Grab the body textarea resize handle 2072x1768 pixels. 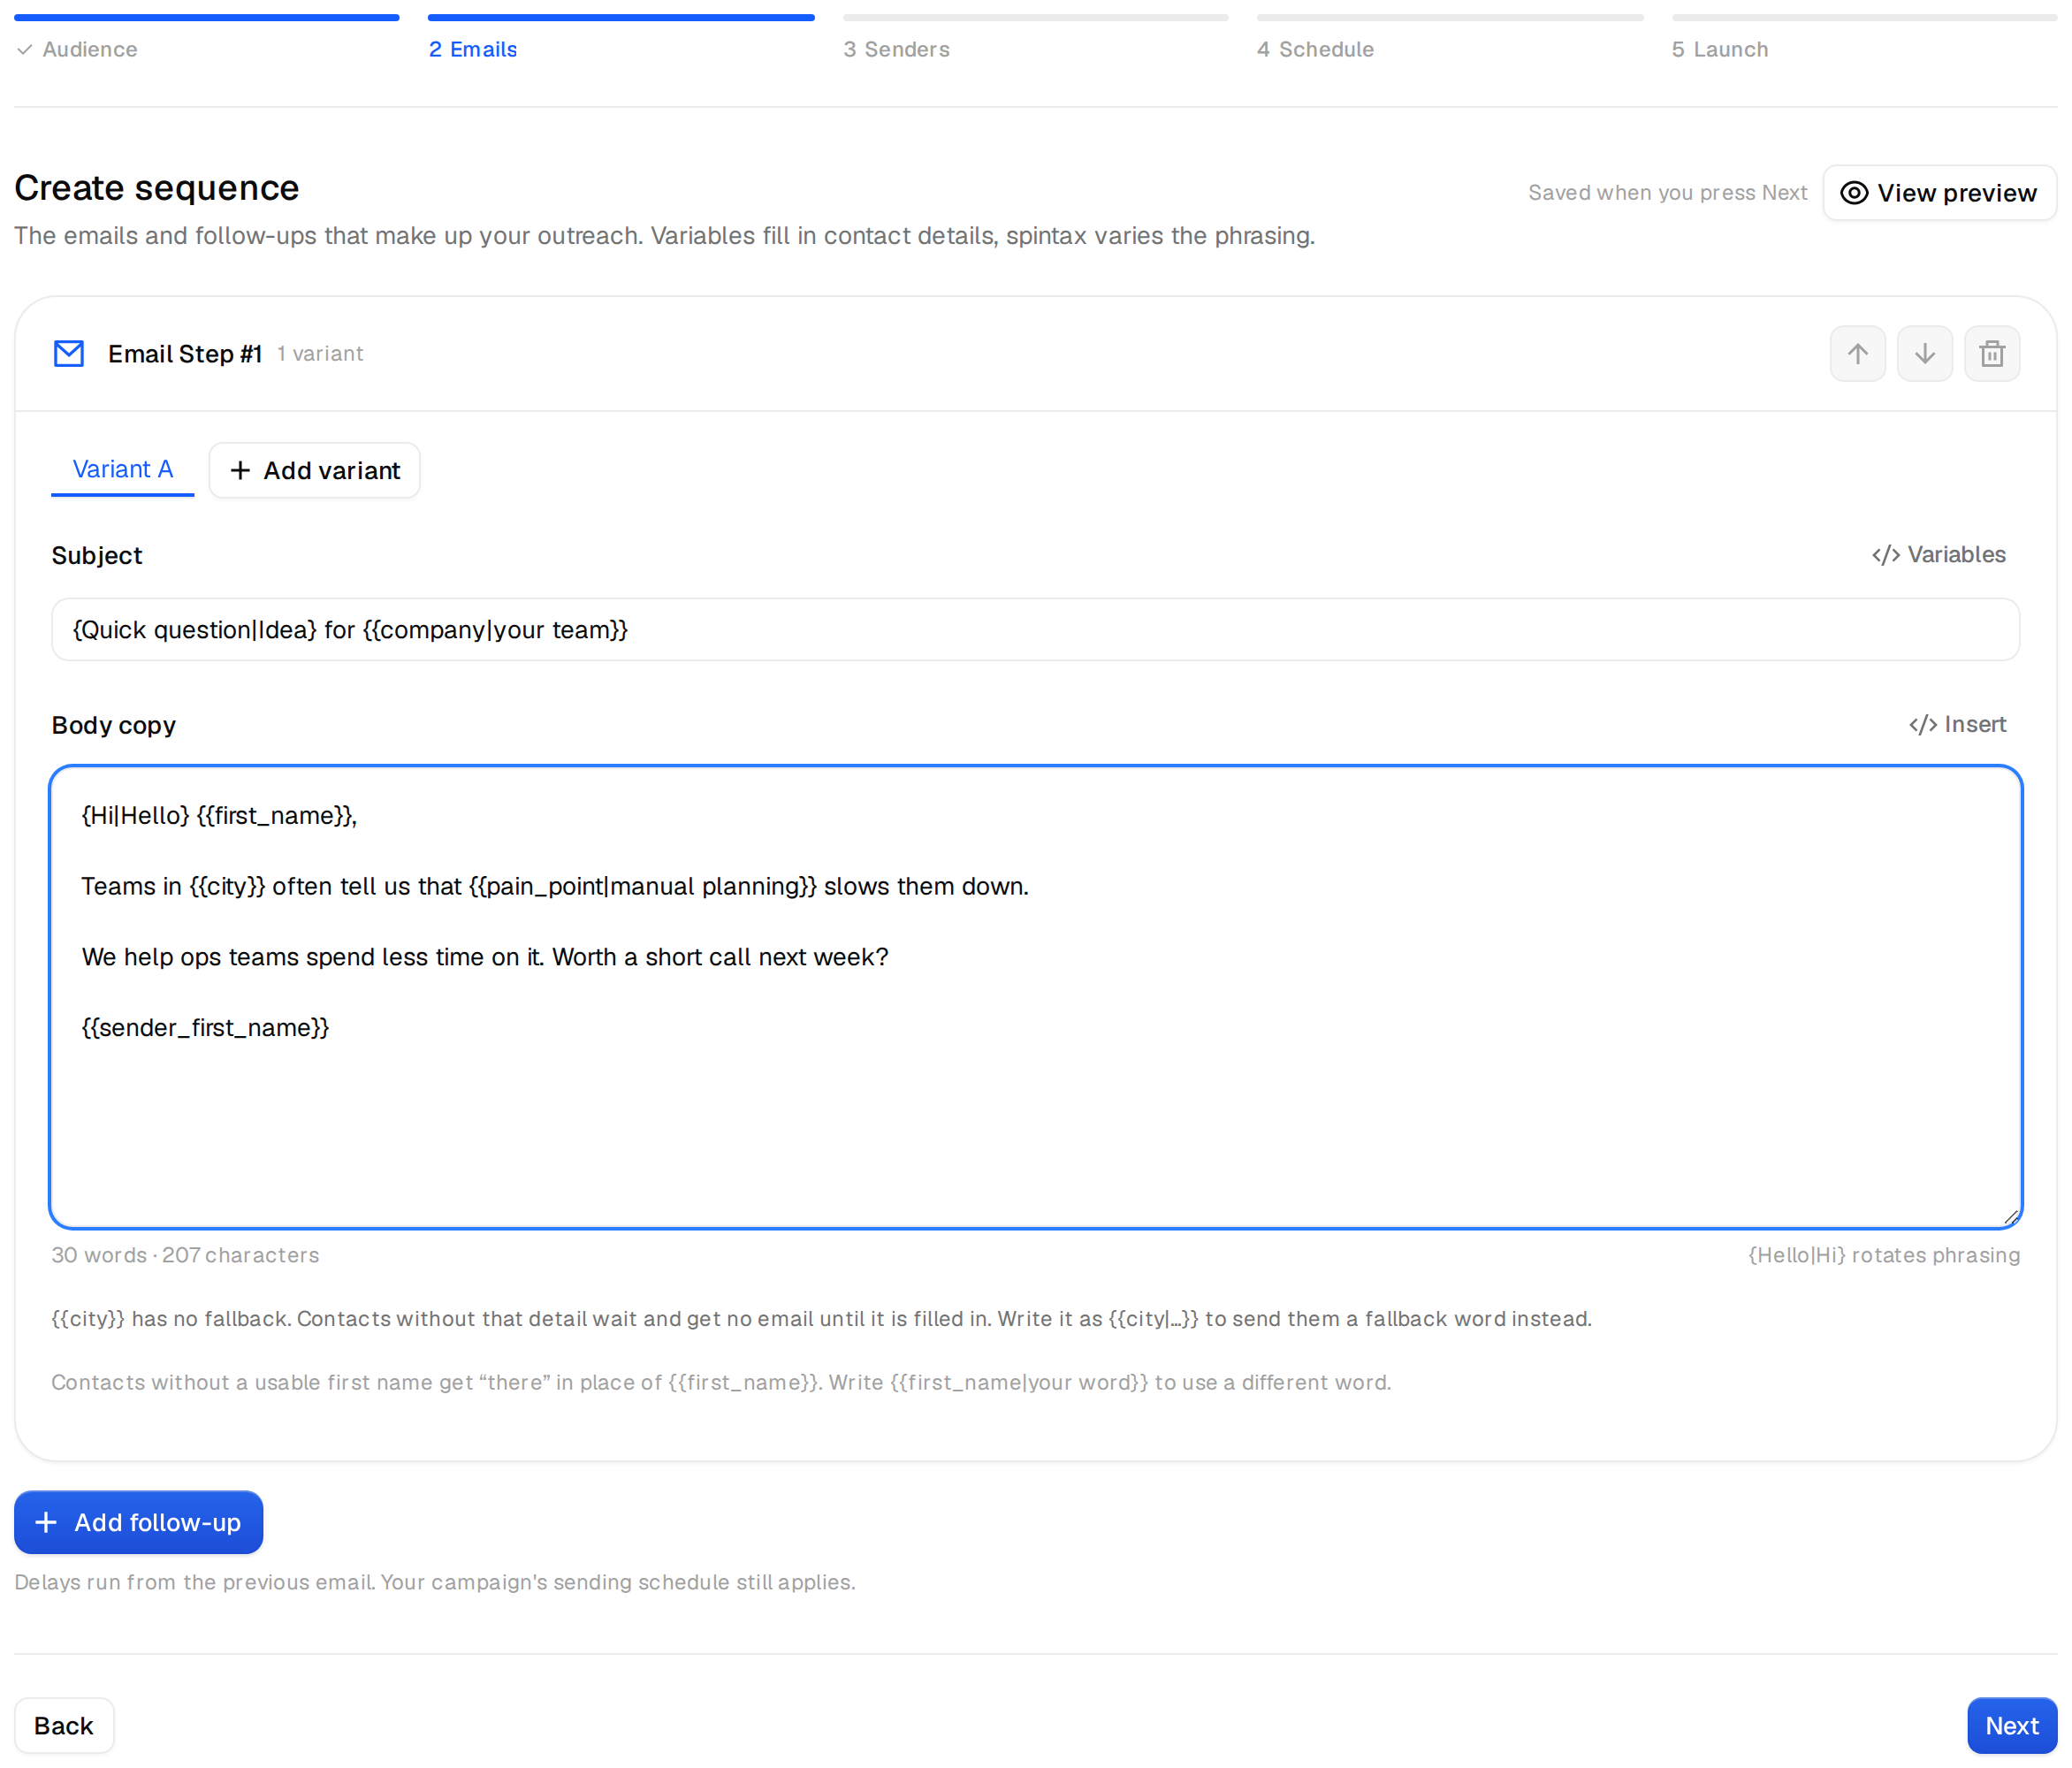[2010, 1217]
